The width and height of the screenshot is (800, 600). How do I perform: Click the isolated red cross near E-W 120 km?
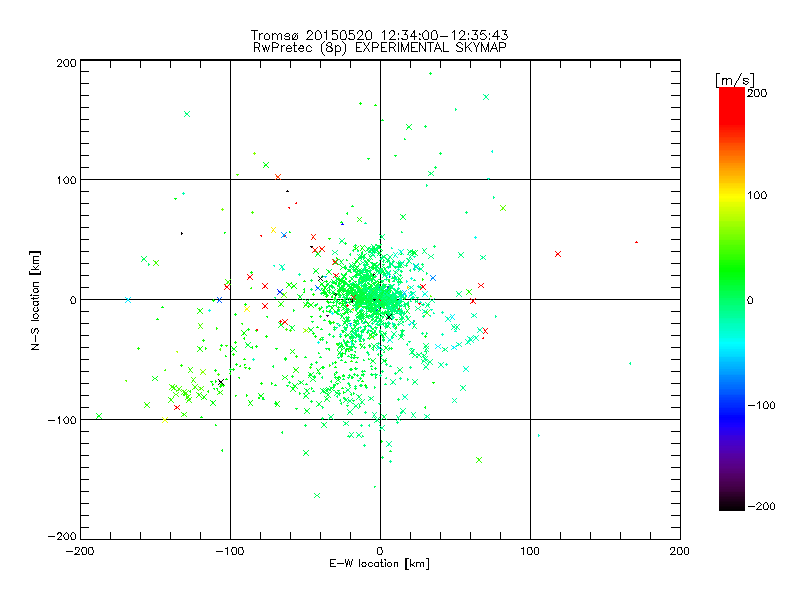pyautogui.click(x=558, y=254)
